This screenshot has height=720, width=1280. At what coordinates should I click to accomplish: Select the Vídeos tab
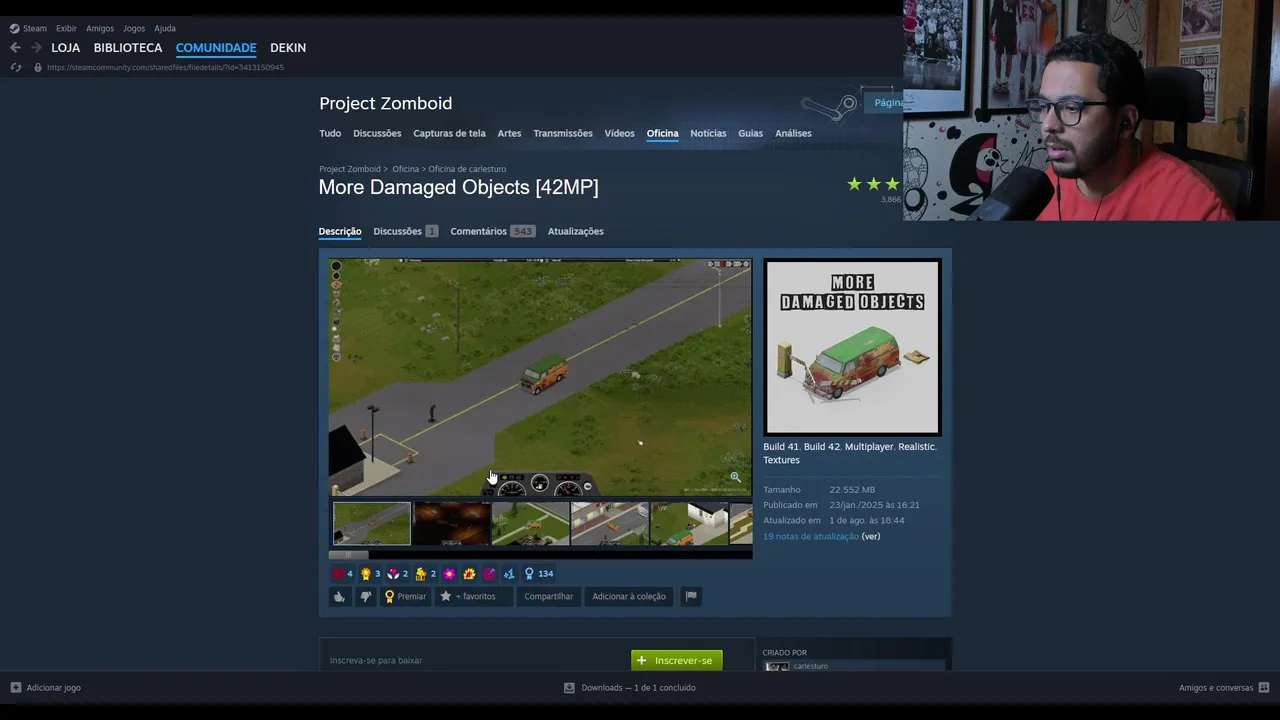click(619, 133)
